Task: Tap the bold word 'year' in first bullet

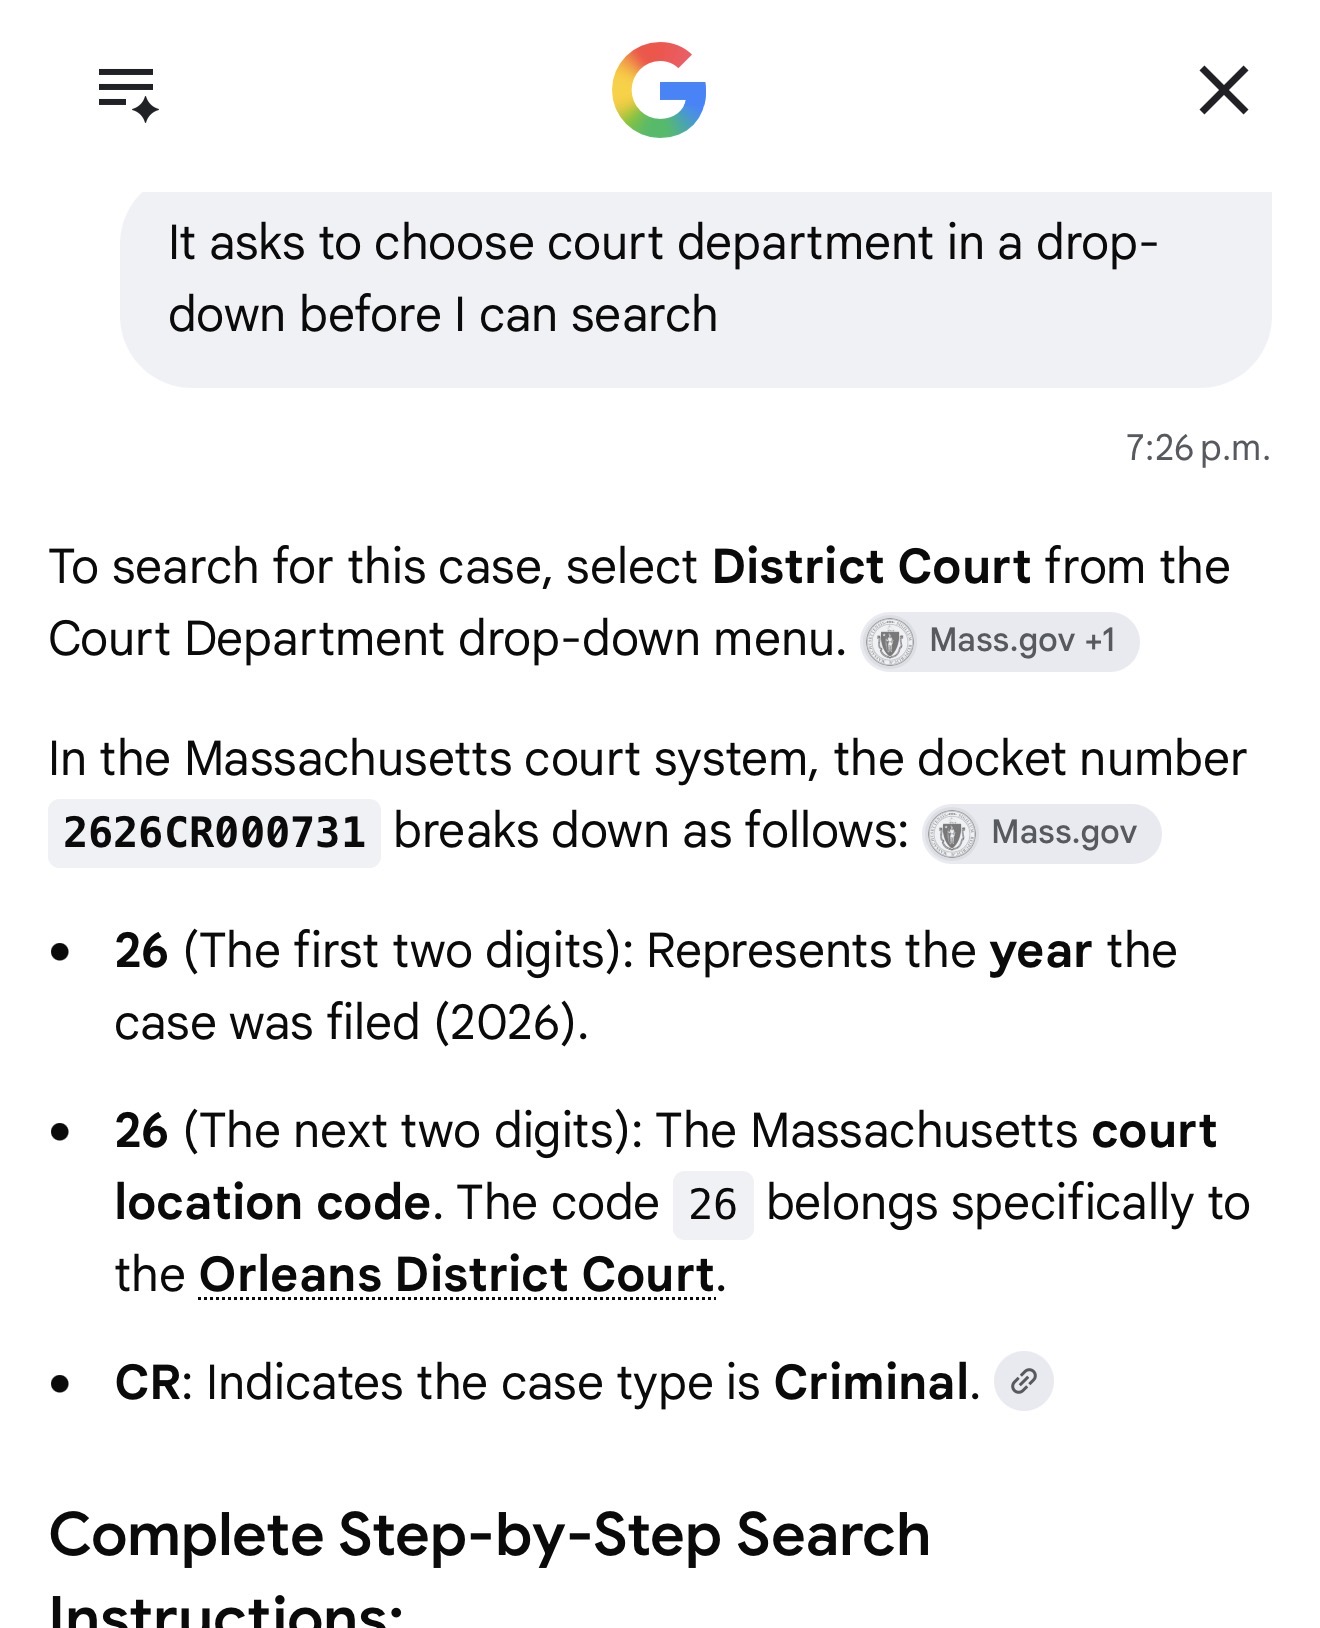Action: point(1040,953)
